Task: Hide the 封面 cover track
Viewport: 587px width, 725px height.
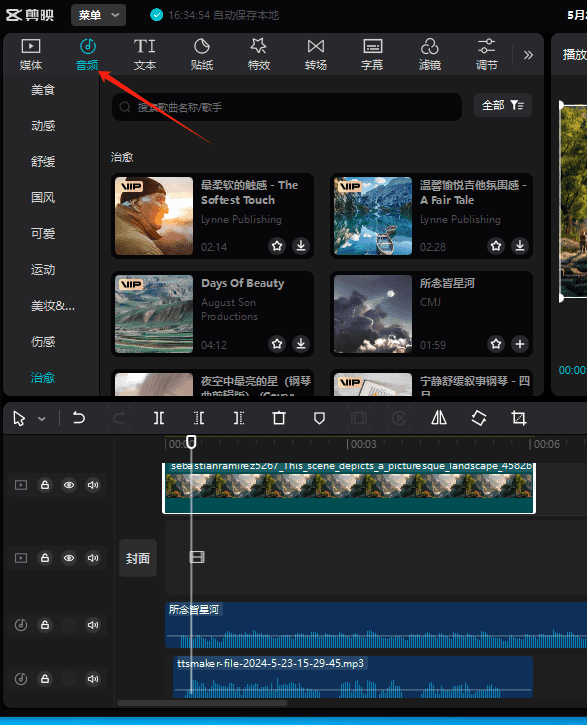Action: 69,558
